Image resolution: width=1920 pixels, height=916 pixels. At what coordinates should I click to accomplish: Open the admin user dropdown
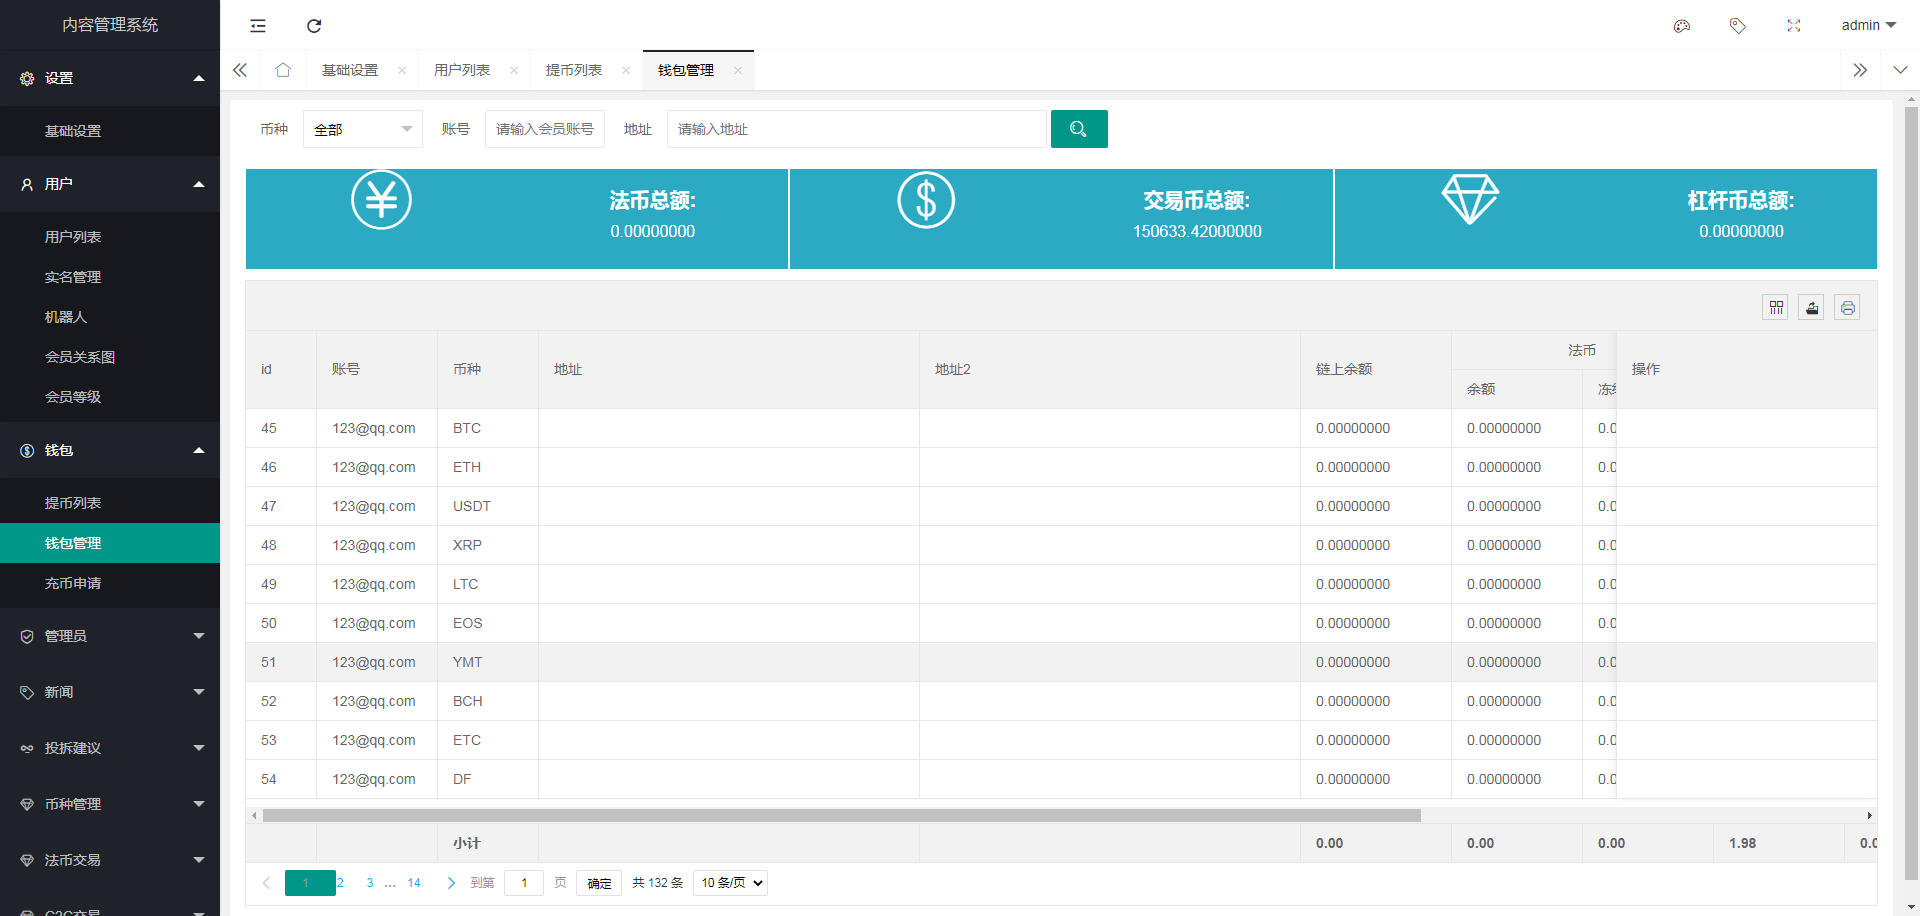point(1868,25)
